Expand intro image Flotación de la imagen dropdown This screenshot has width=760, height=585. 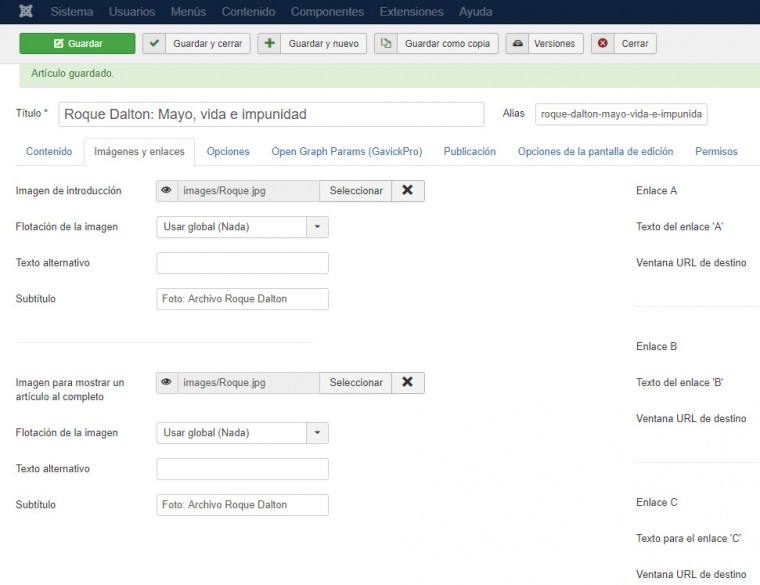[242, 227]
